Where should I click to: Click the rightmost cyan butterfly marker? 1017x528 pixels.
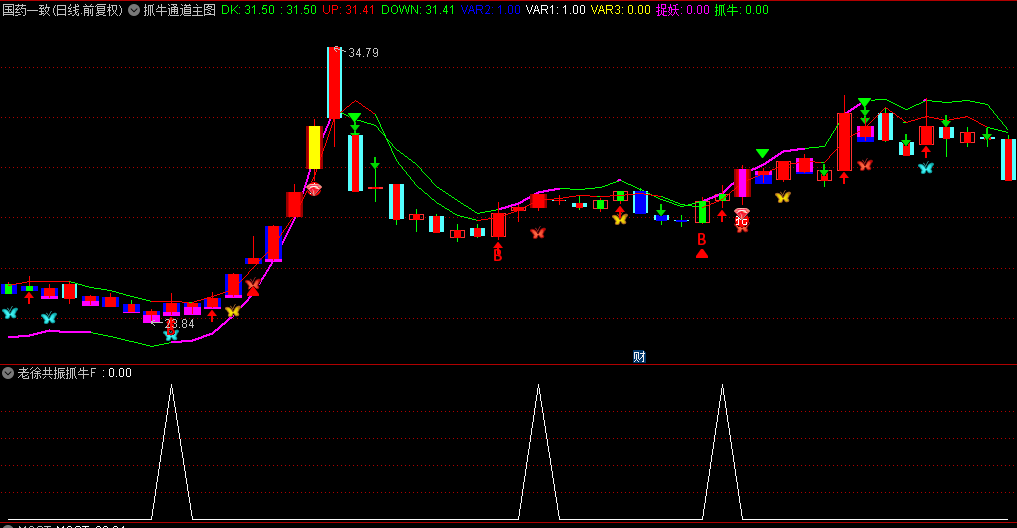[x=926, y=168]
